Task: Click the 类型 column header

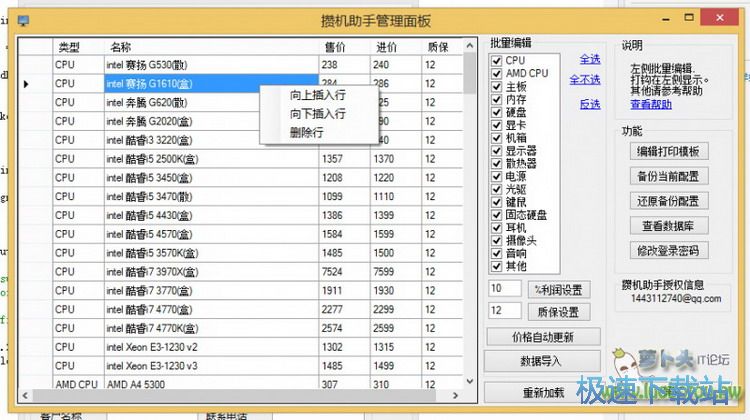Action: point(78,47)
